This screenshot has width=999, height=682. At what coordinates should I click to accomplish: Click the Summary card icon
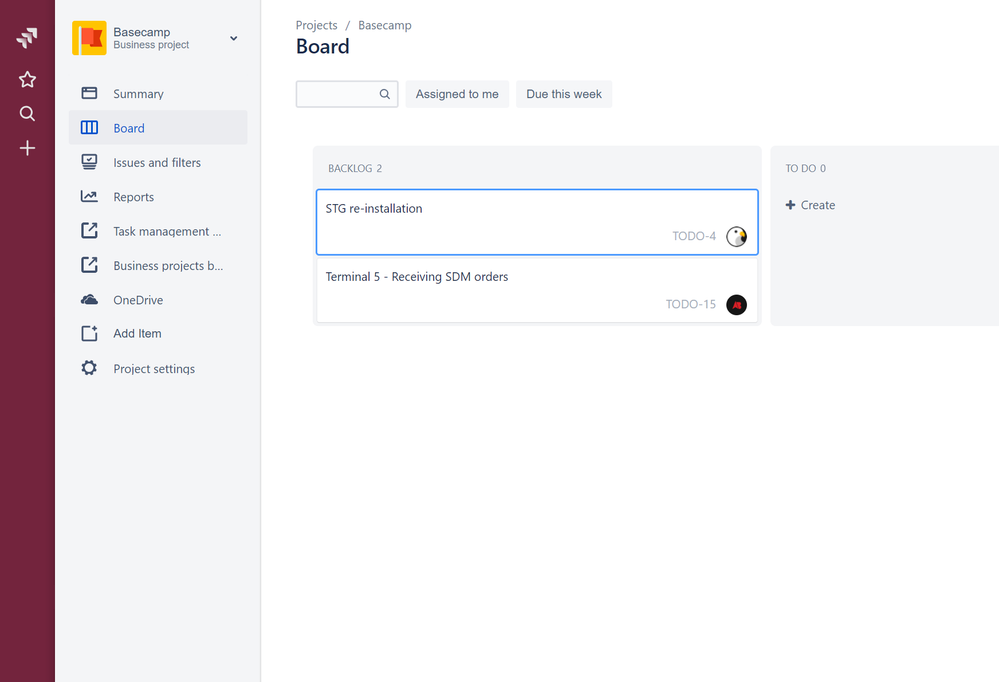tap(89, 93)
